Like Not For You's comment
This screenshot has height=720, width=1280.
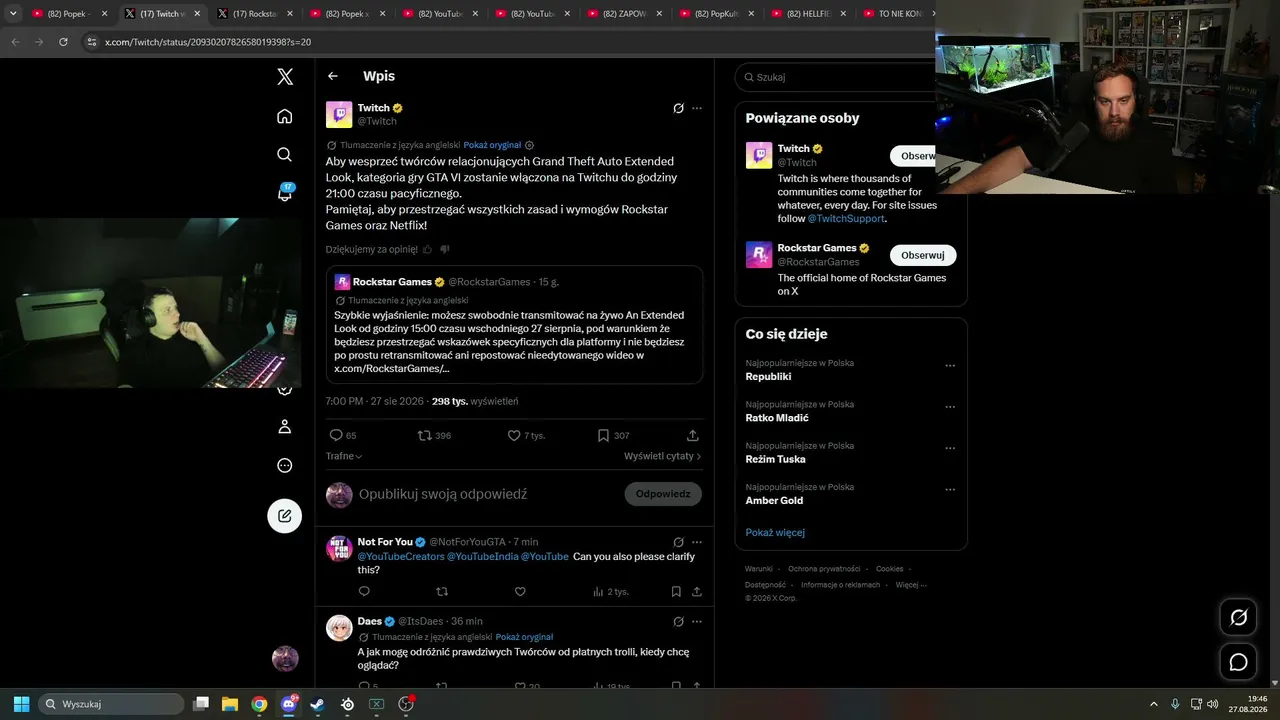520,591
